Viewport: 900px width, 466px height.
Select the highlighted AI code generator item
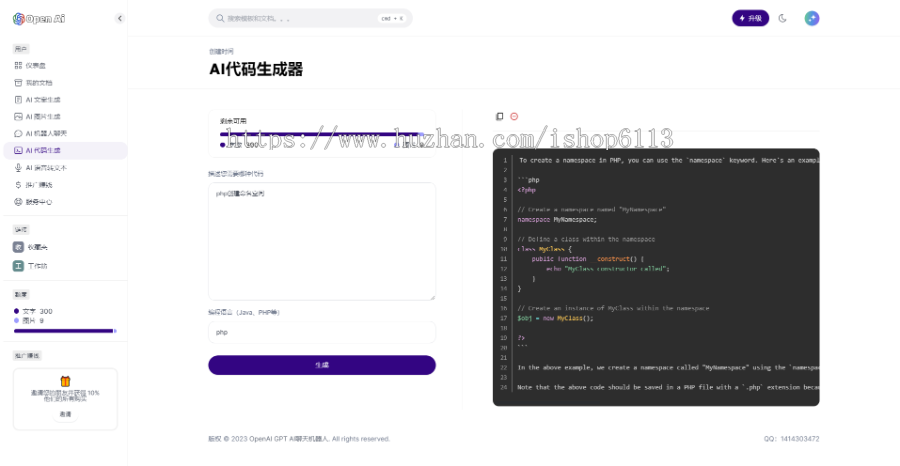click(65, 150)
